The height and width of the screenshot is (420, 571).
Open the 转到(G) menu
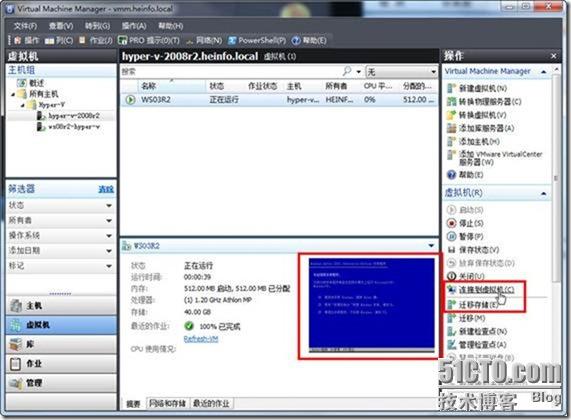point(97,26)
